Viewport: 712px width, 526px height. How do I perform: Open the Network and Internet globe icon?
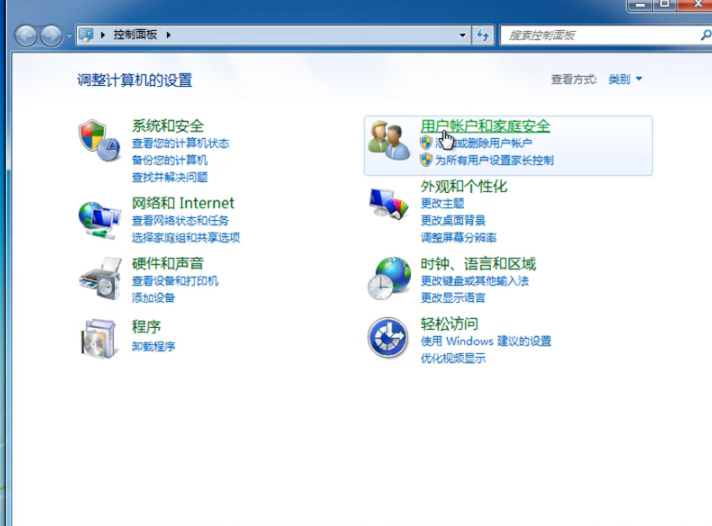[99, 220]
